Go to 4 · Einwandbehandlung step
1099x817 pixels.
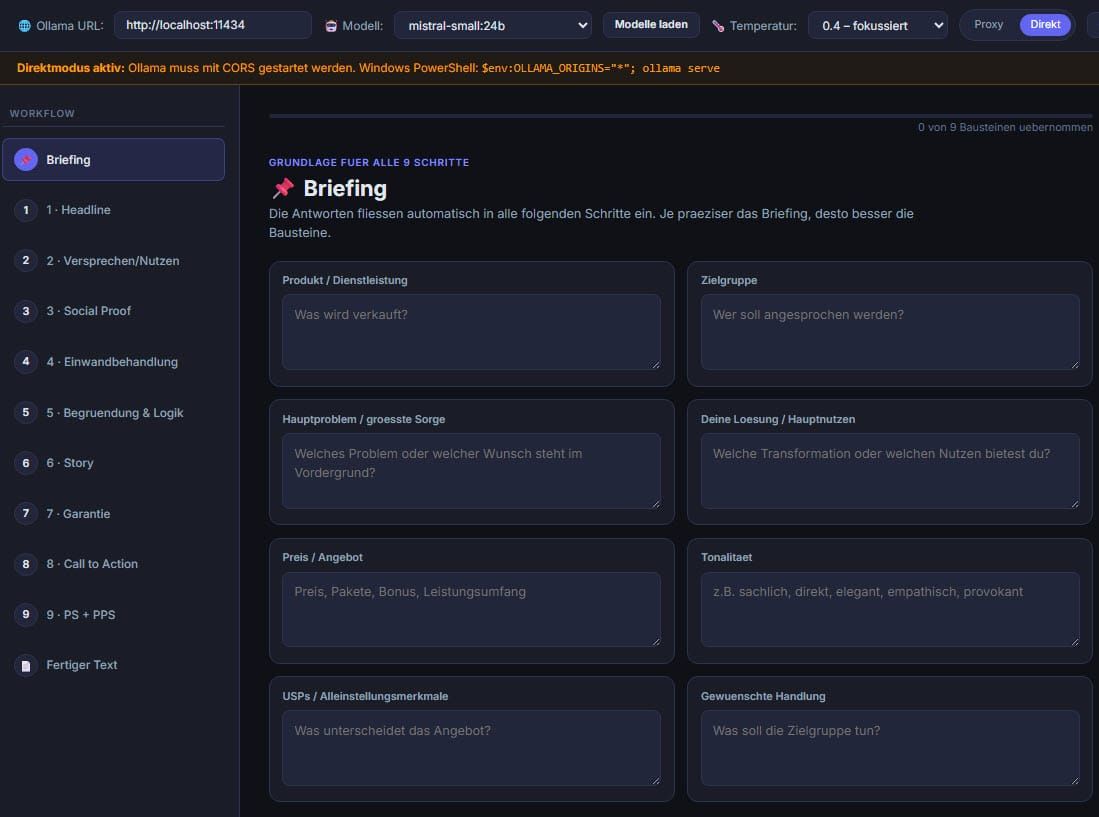114,362
